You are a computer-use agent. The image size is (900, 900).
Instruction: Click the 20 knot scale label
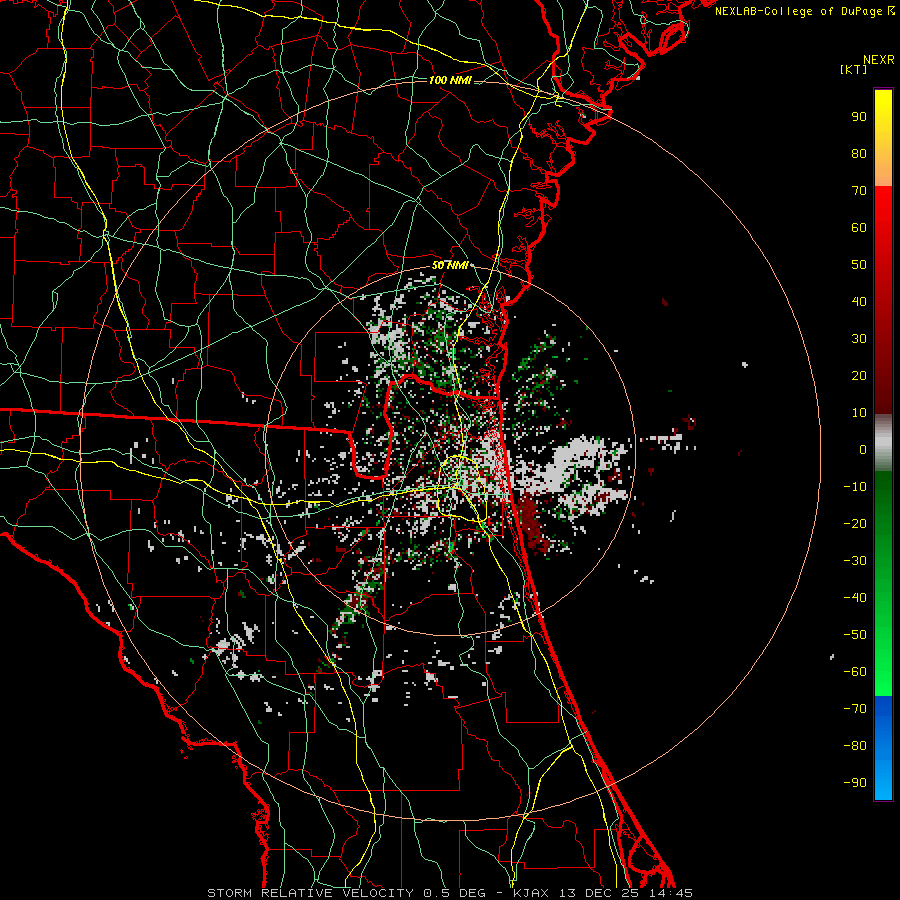(859, 375)
